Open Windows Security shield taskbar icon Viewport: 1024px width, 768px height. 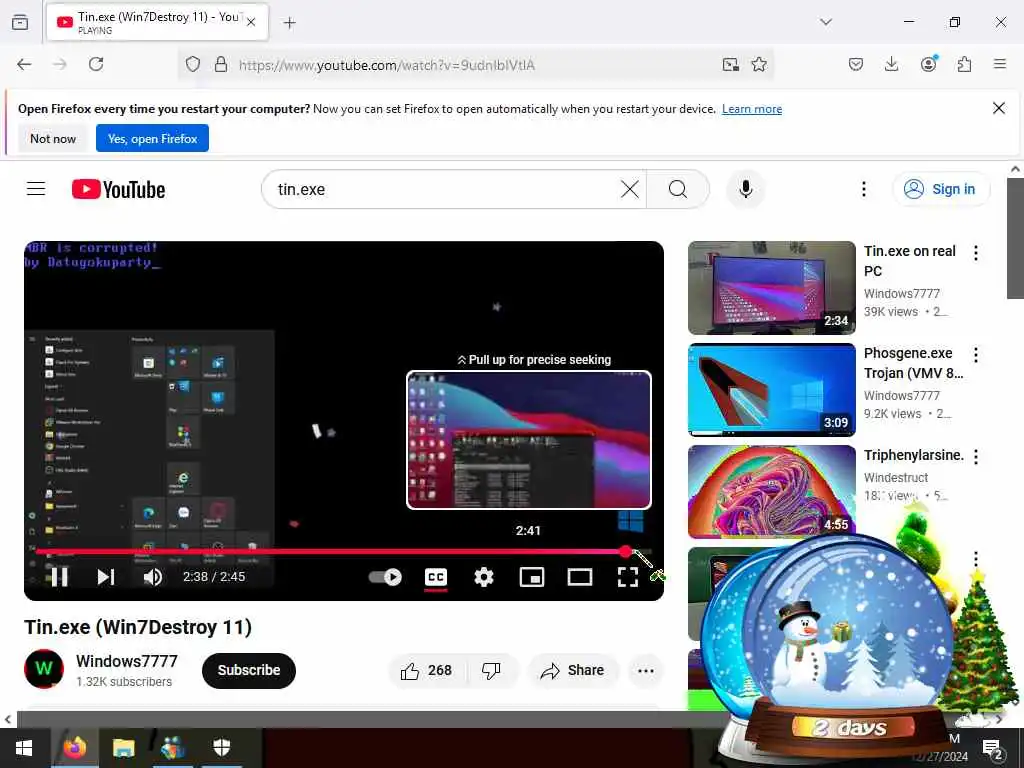point(221,748)
